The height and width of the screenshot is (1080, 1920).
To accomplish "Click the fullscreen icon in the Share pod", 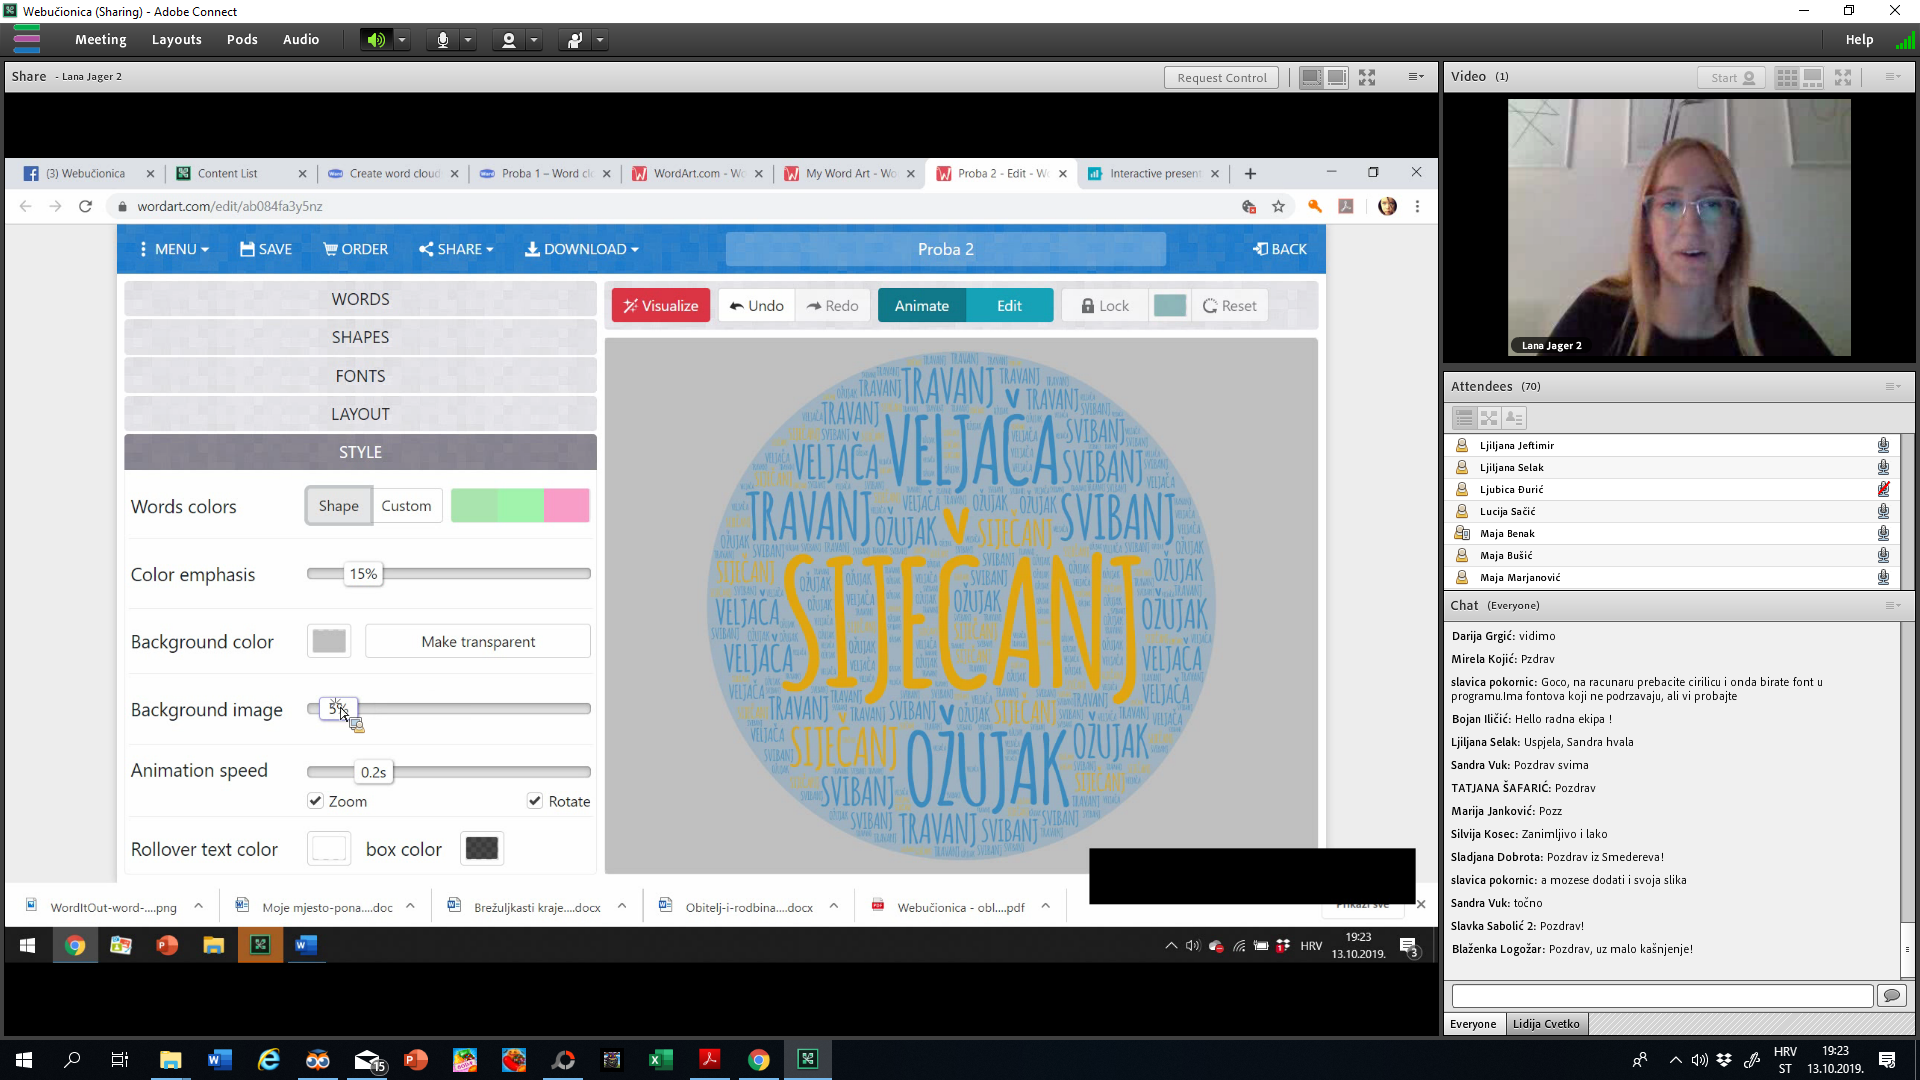I will (x=1366, y=77).
